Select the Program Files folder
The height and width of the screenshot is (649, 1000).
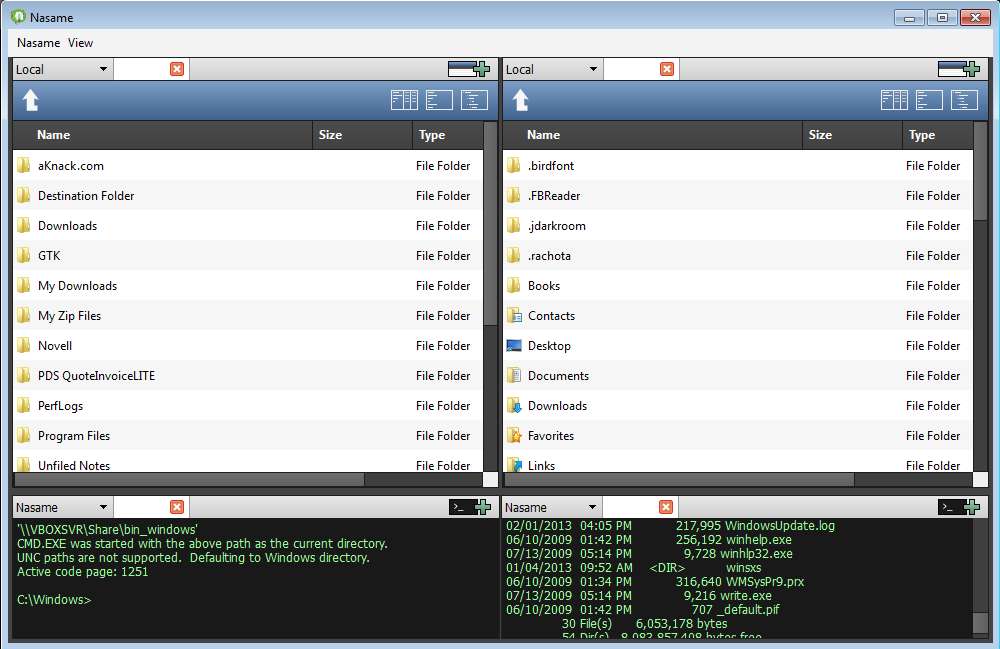coord(248,435)
